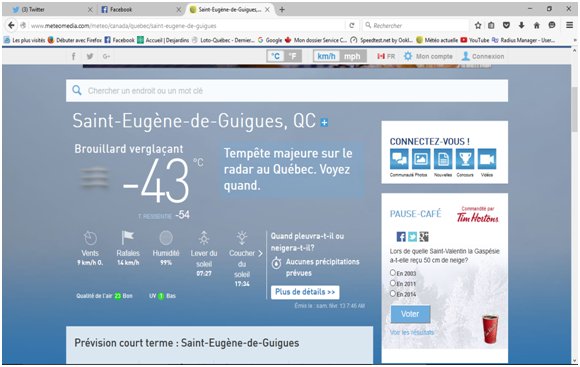580x367 pixels.
Task: Share page via Twitter header icon
Action: coord(90,56)
